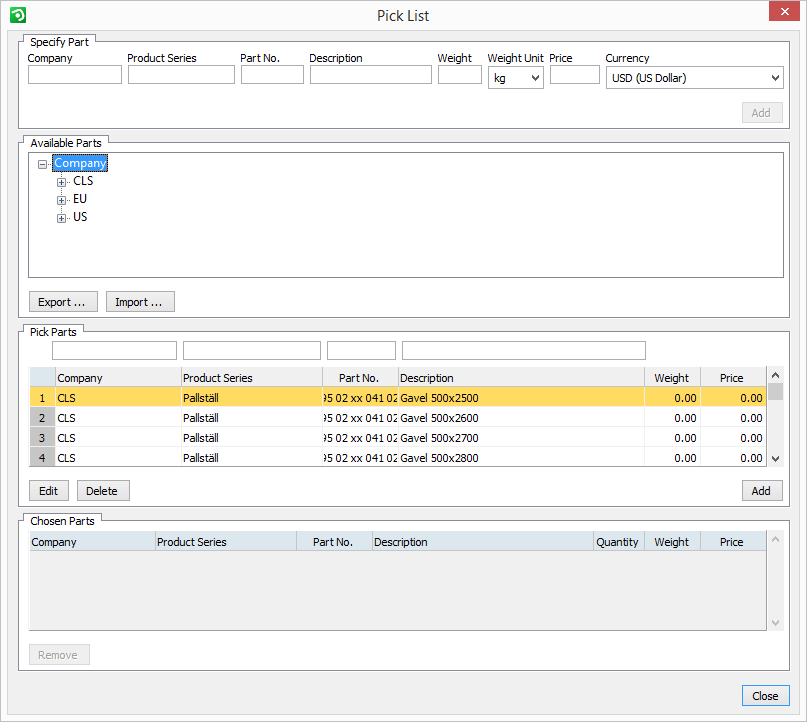Close the Pick List dialog with Close button
Image resolution: width=807 pixels, height=722 pixels.
(765, 696)
